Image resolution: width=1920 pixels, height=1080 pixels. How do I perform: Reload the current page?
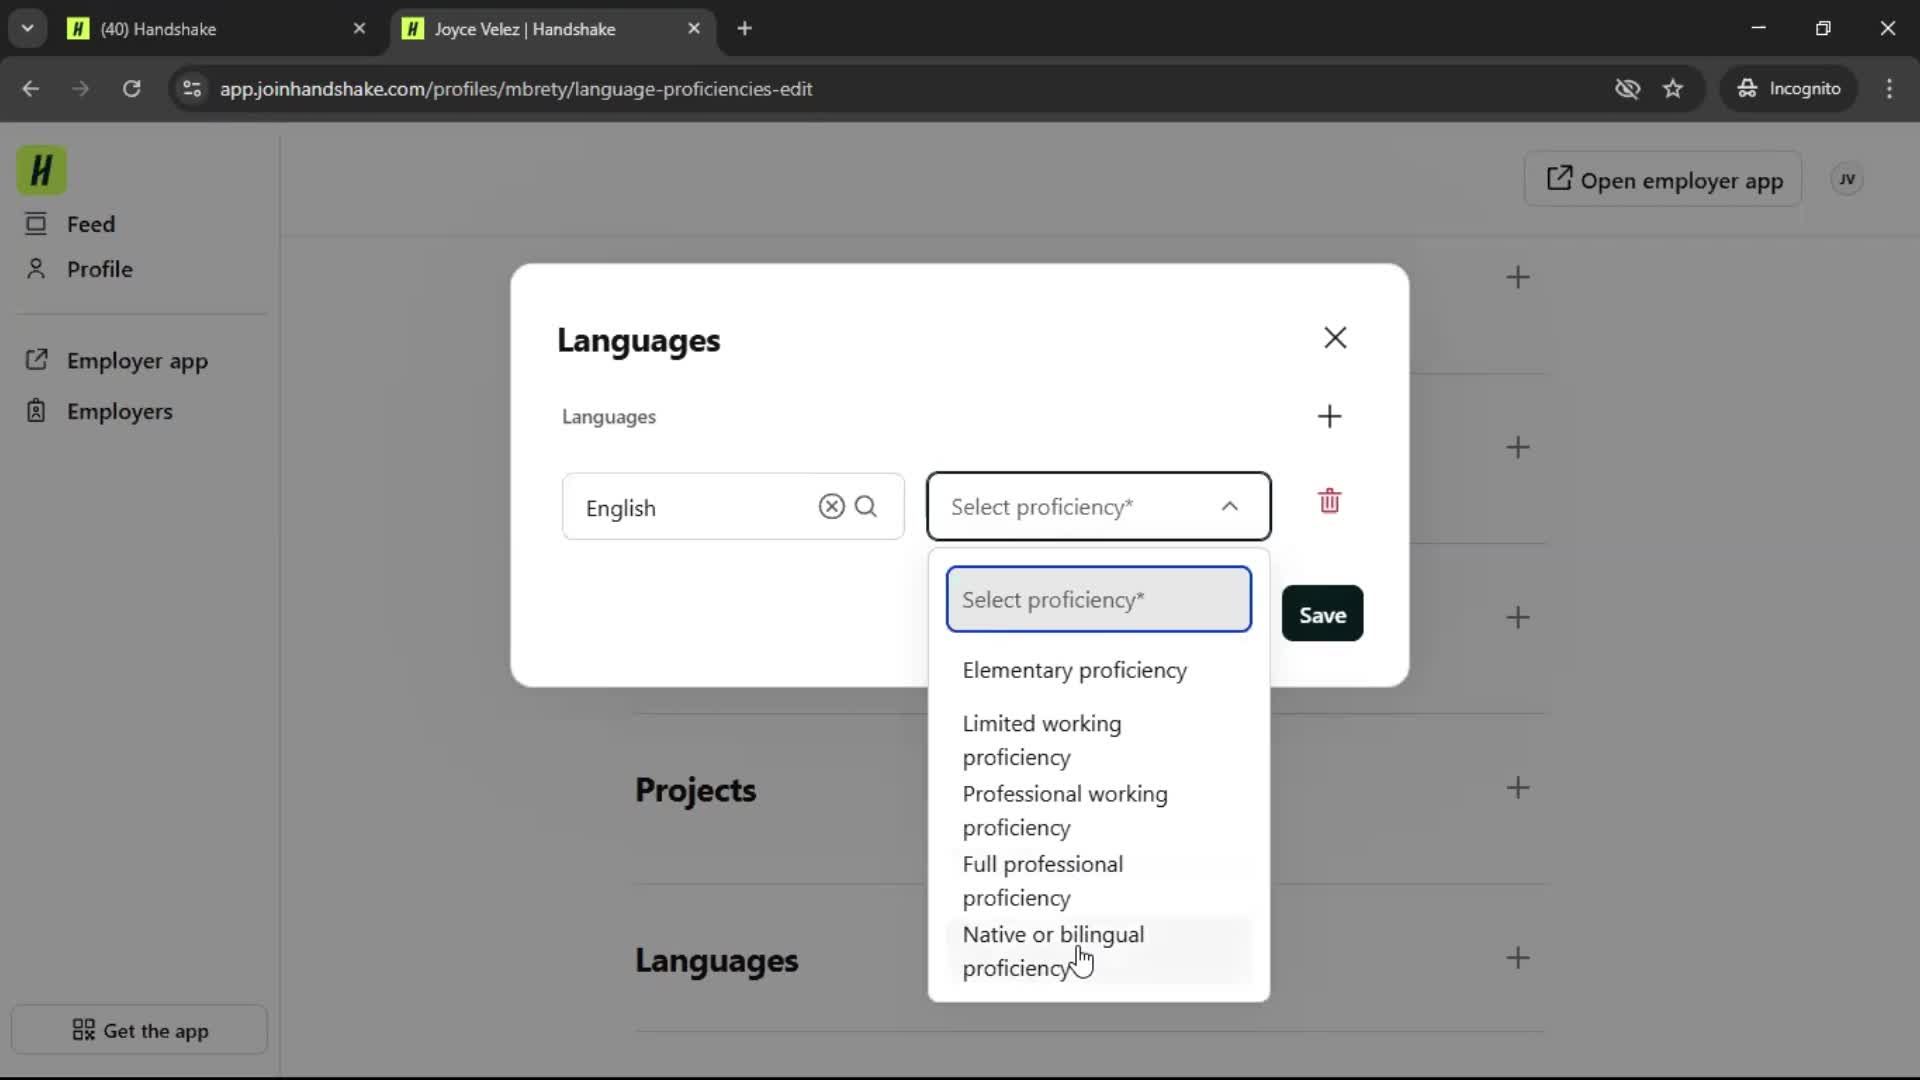click(131, 89)
